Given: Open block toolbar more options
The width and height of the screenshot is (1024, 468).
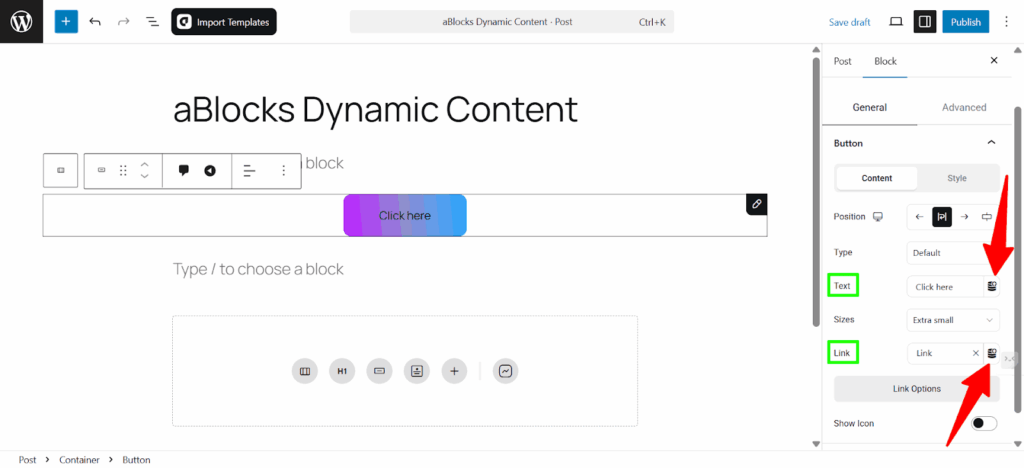Looking at the screenshot, I should tap(283, 171).
